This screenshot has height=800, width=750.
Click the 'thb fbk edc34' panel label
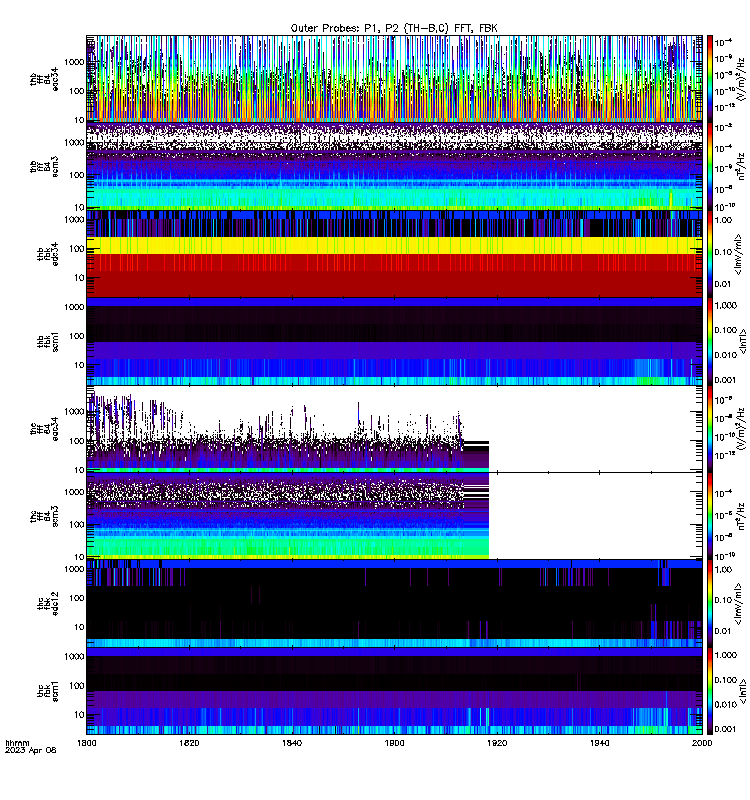pyautogui.click(x=47, y=254)
